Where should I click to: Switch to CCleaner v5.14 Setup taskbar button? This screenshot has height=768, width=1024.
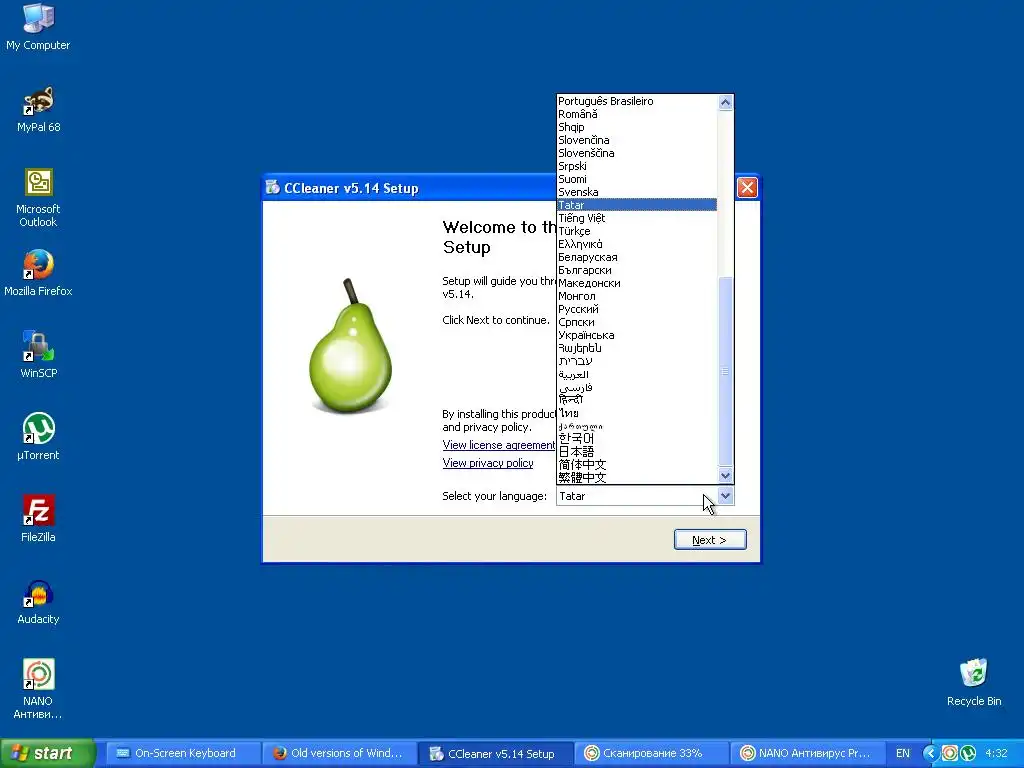click(x=496, y=753)
